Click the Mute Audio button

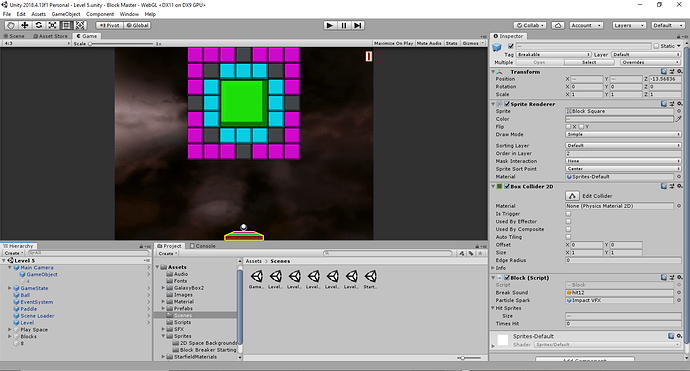point(429,44)
